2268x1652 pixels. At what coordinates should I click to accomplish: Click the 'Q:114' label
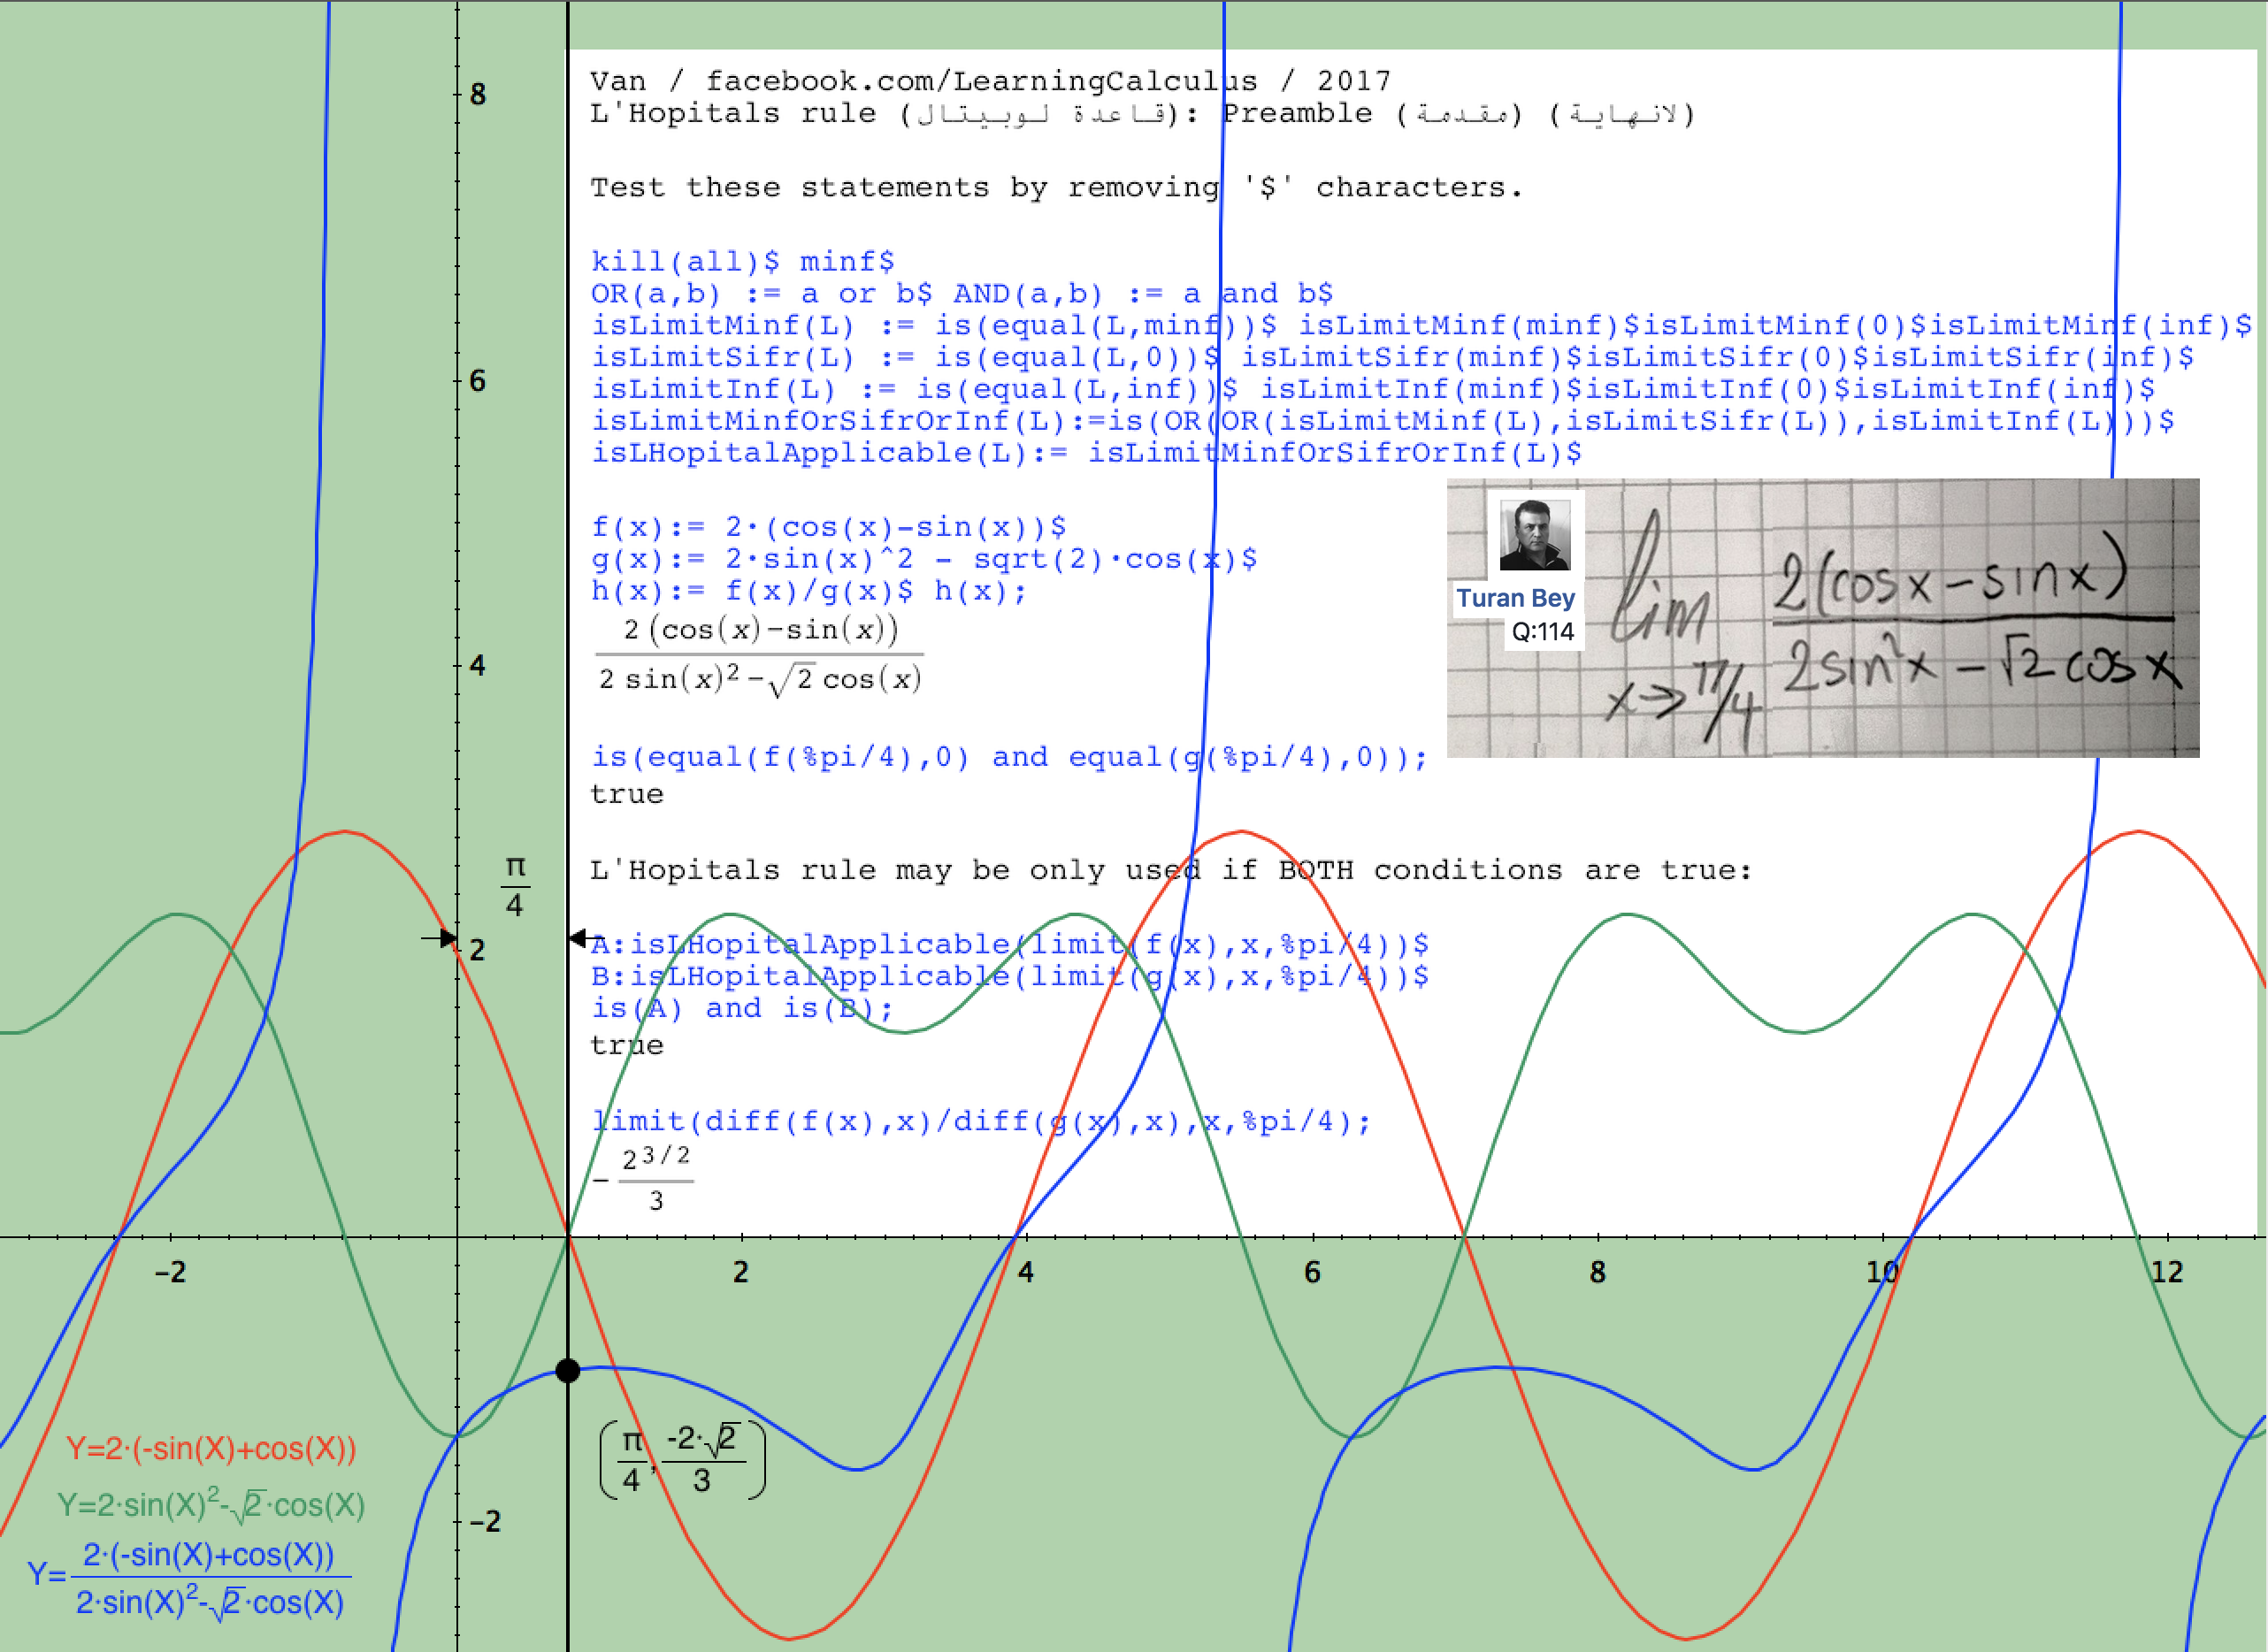[1543, 632]
